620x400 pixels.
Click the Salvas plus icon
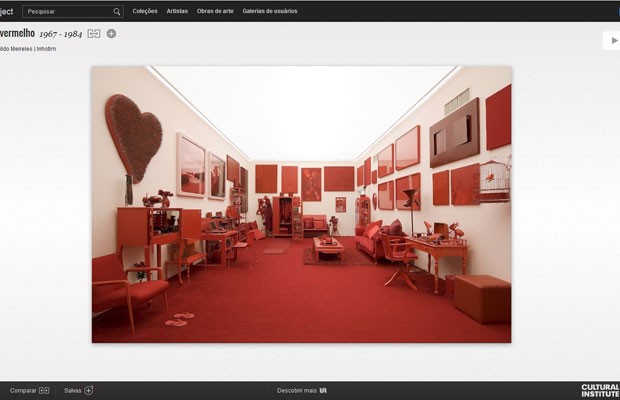coord(89,390)
